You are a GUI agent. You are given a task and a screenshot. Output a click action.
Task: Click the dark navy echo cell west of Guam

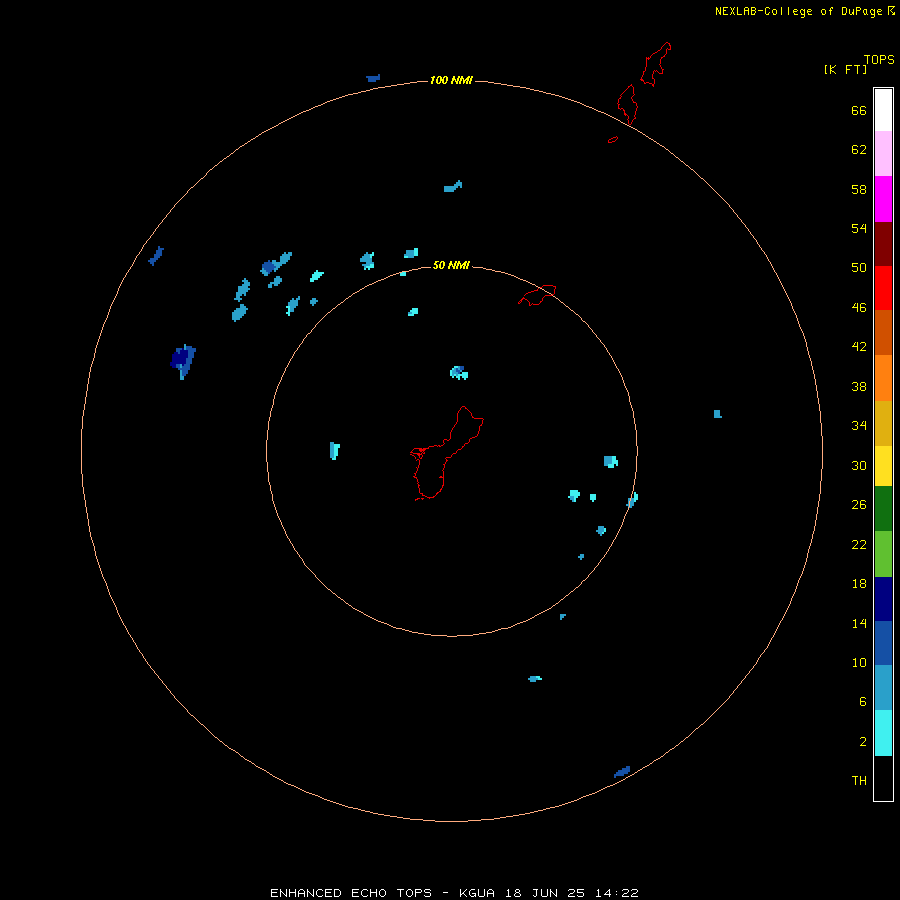click(183, 362)
